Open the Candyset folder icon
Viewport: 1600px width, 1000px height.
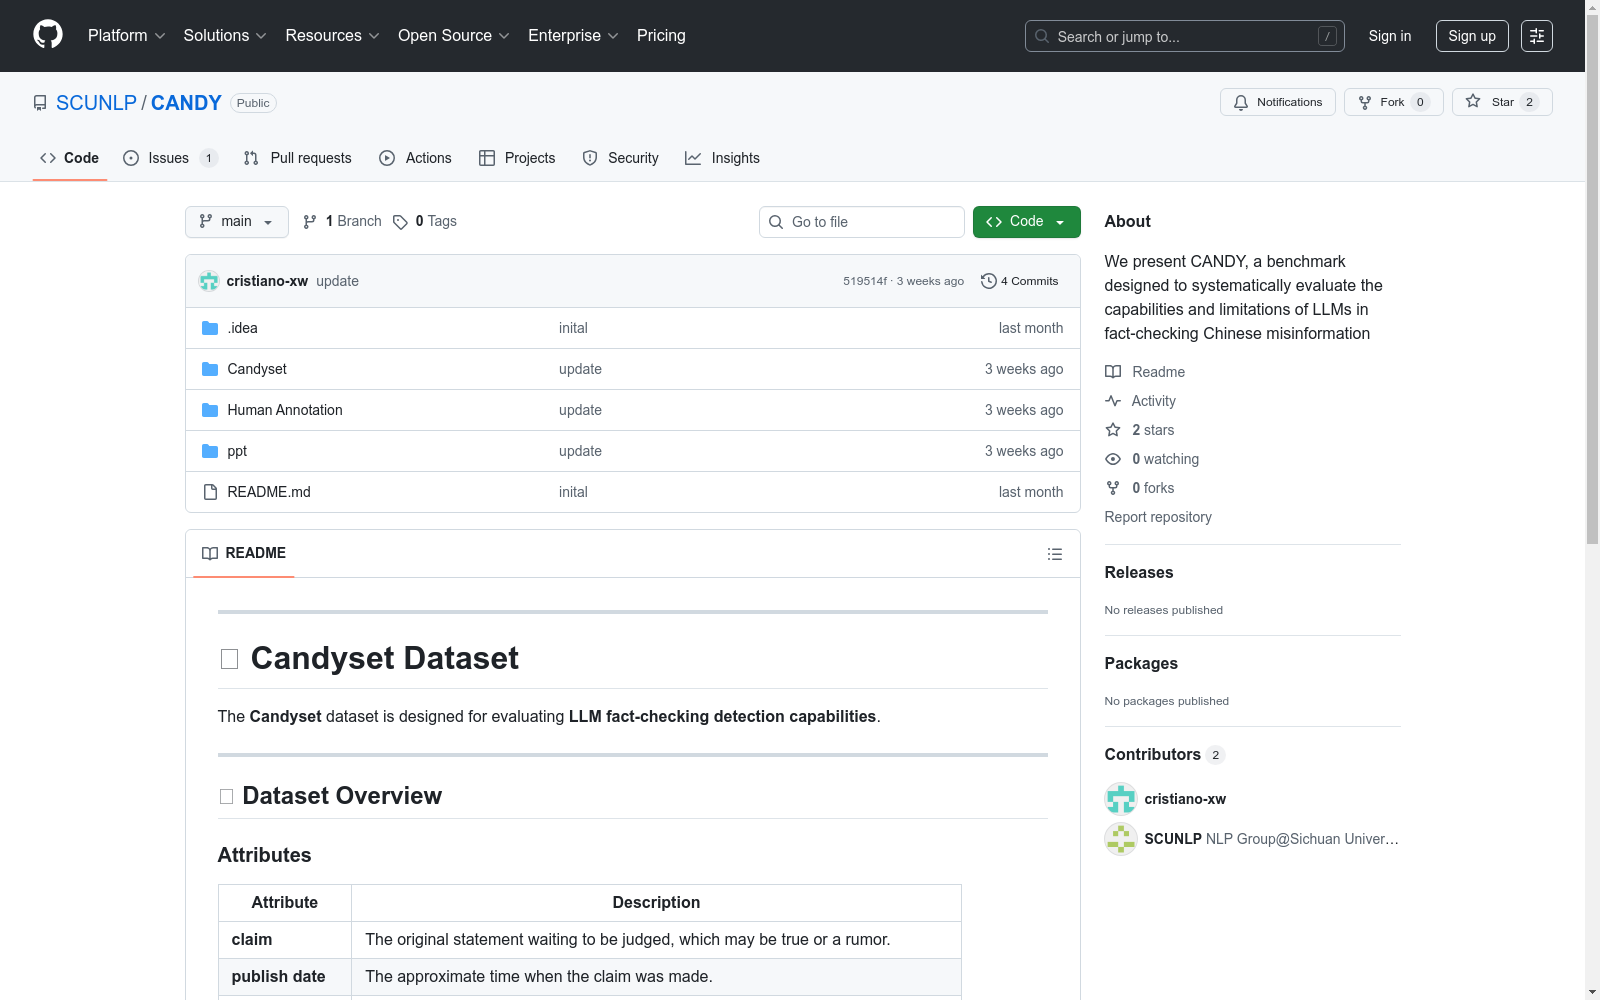coord(210,369)
